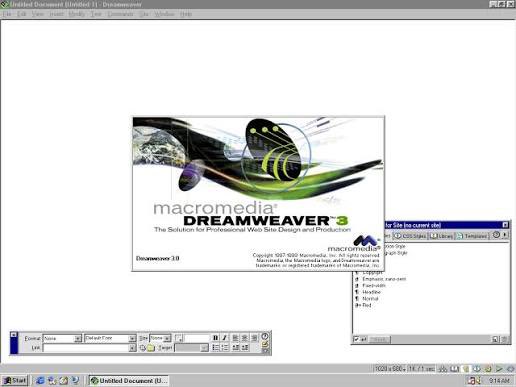Open the Link field dropdown arrow
This screenshot has width=516, height=387.
tap(132, 348)
